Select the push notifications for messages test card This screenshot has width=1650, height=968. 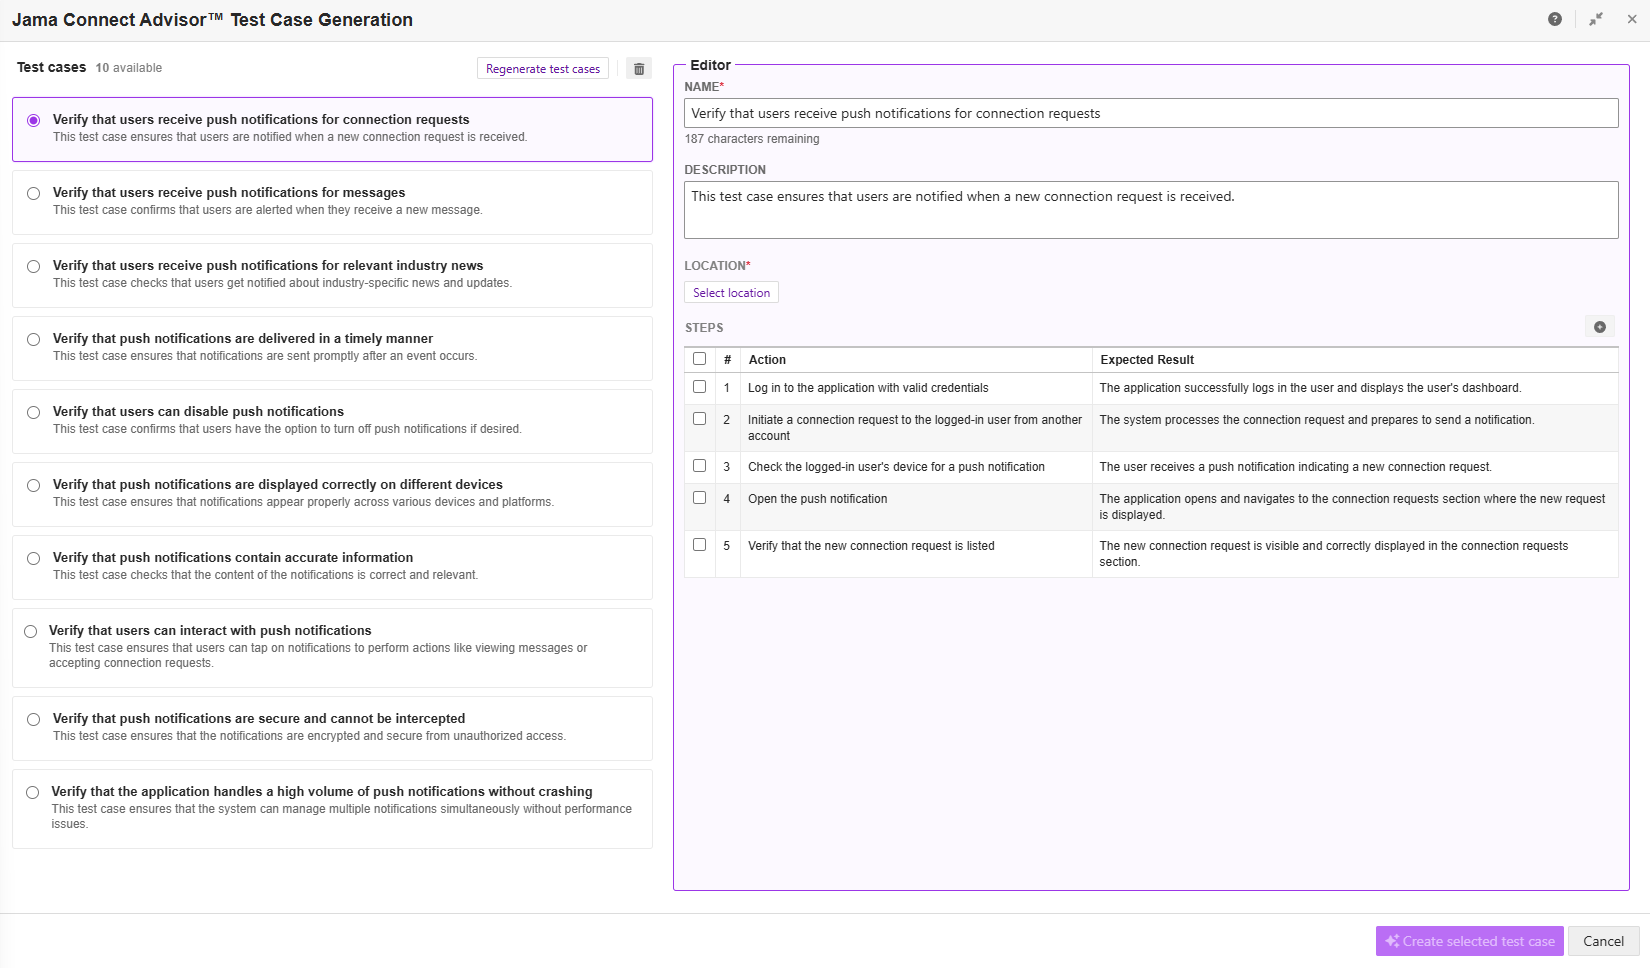click(x=332, y=201)
